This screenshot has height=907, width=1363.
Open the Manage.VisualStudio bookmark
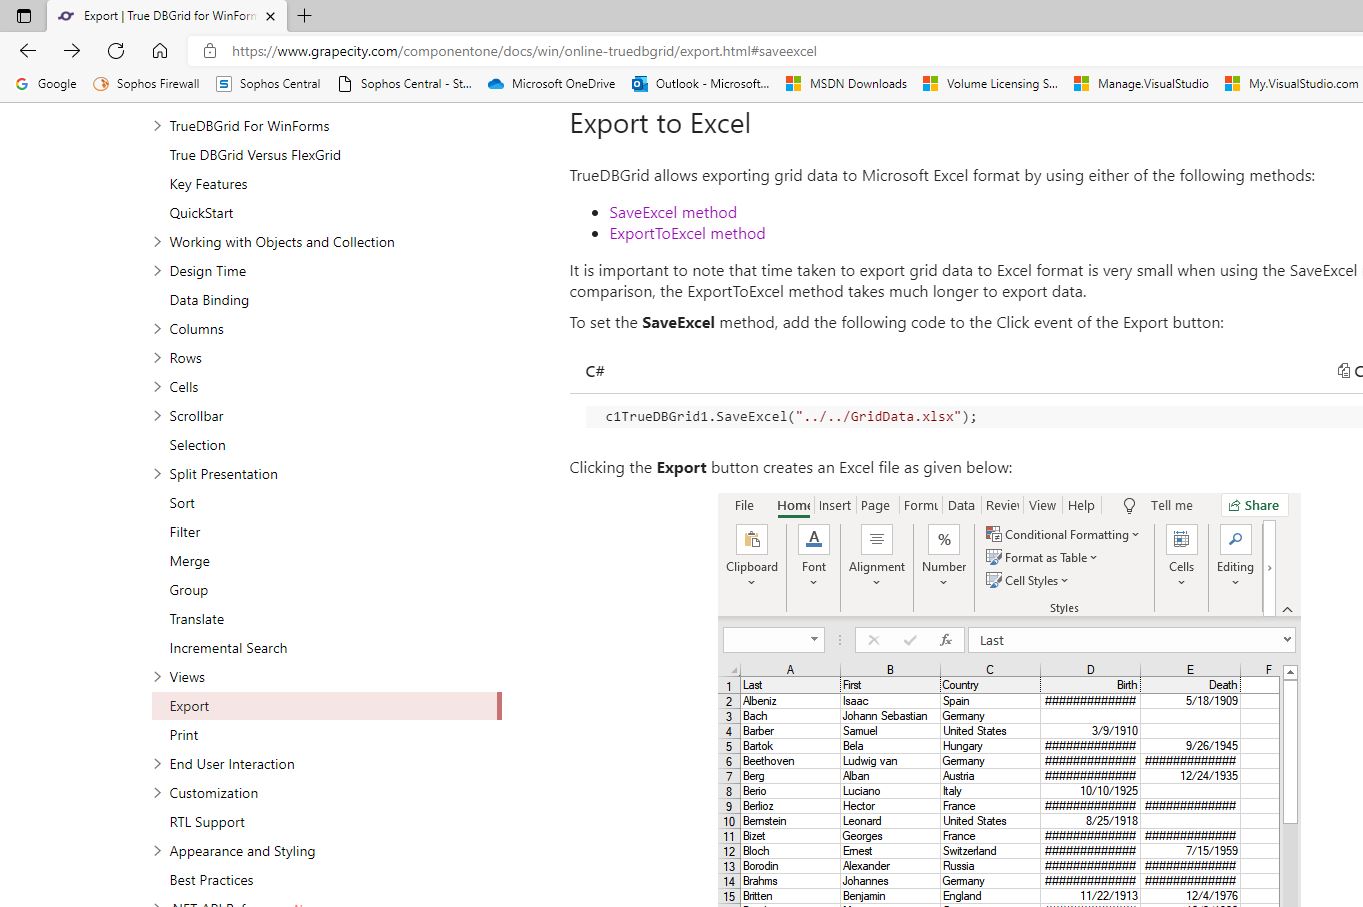tap(1141, 84)
